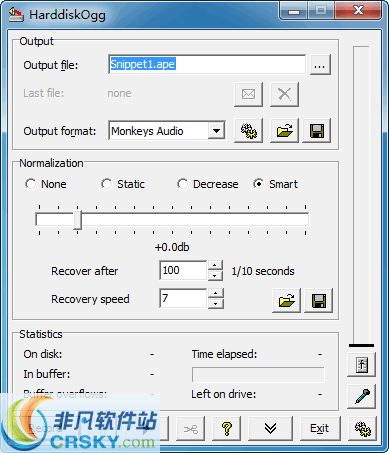This screenshot has width=389, height=453.
Task: Choose the Decrease normalization option
Action: tap(182, 184)
